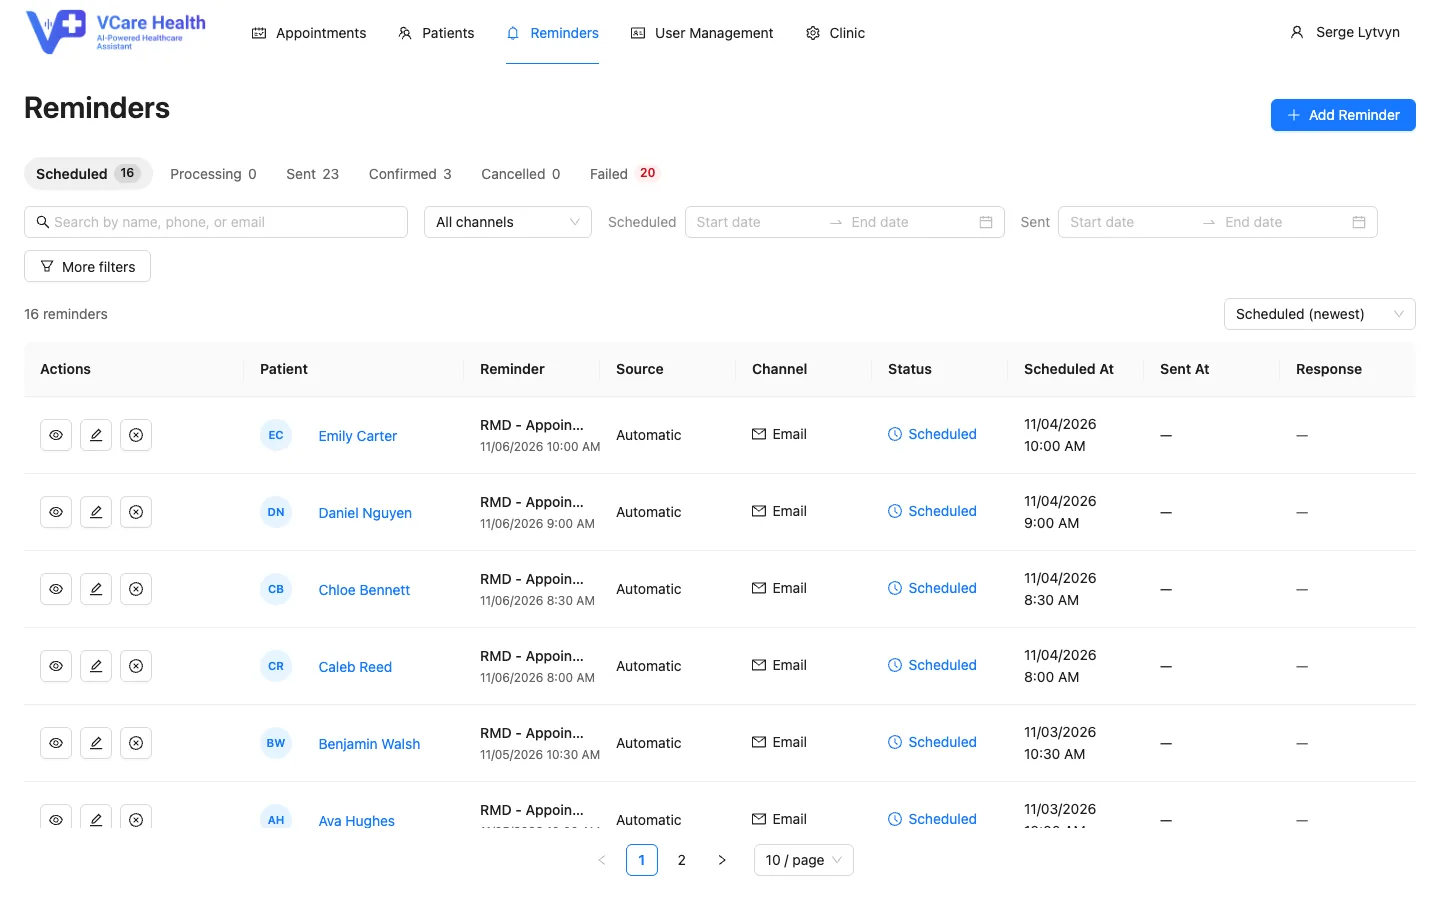Switch to the Failed tab
Viewport: 1440px width, 900px height.
click(624, 174)
